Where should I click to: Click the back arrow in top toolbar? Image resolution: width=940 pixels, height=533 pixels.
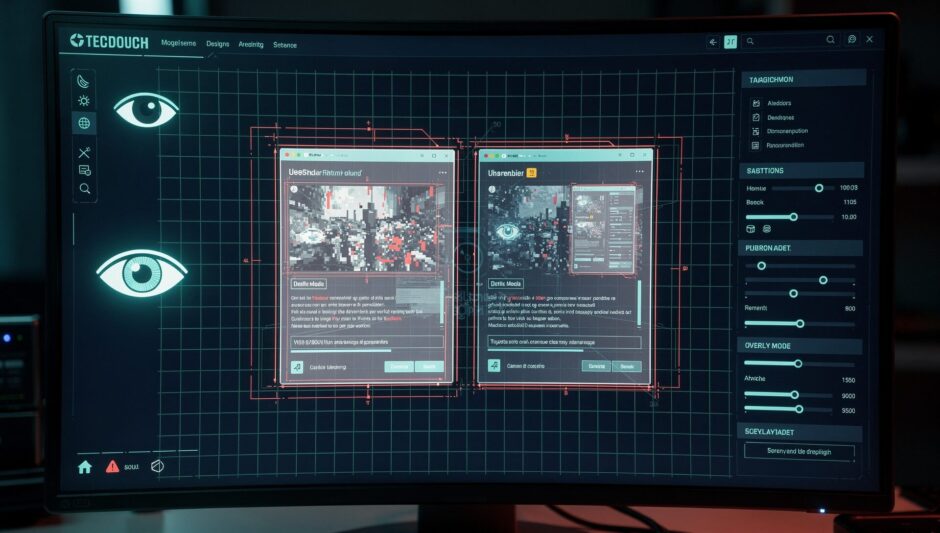coord(713,42)
